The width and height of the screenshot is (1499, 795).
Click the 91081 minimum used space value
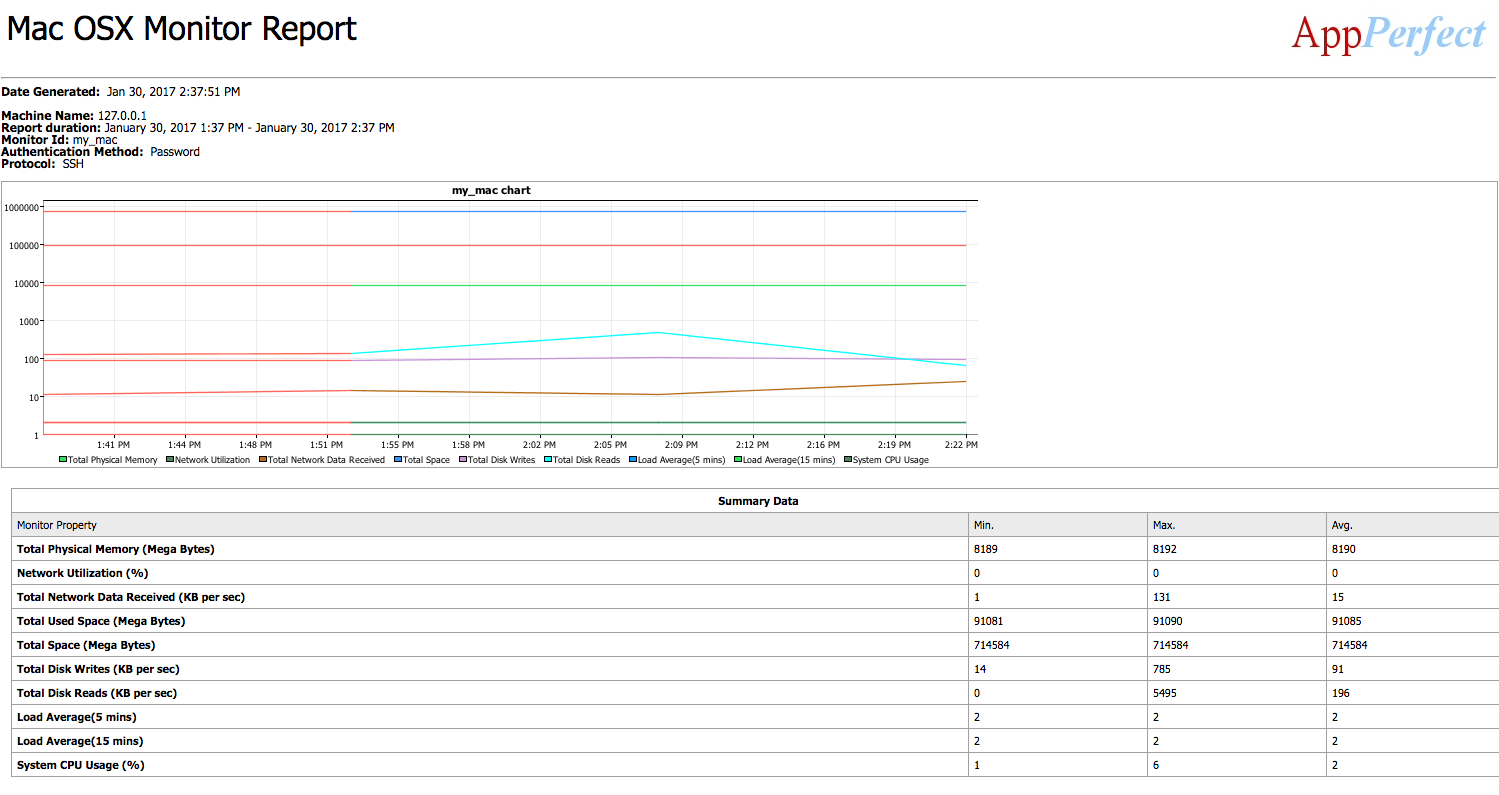coord(989,621)
